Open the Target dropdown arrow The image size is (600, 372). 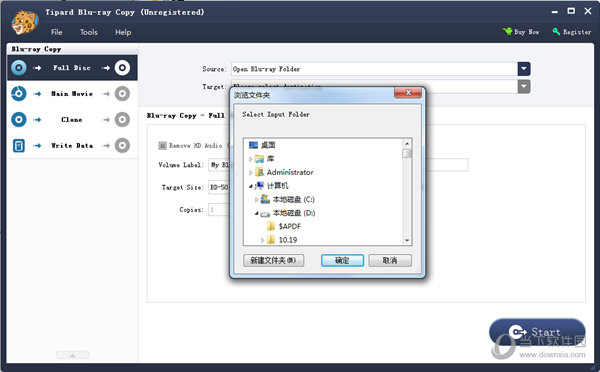[x=524, y=86]
